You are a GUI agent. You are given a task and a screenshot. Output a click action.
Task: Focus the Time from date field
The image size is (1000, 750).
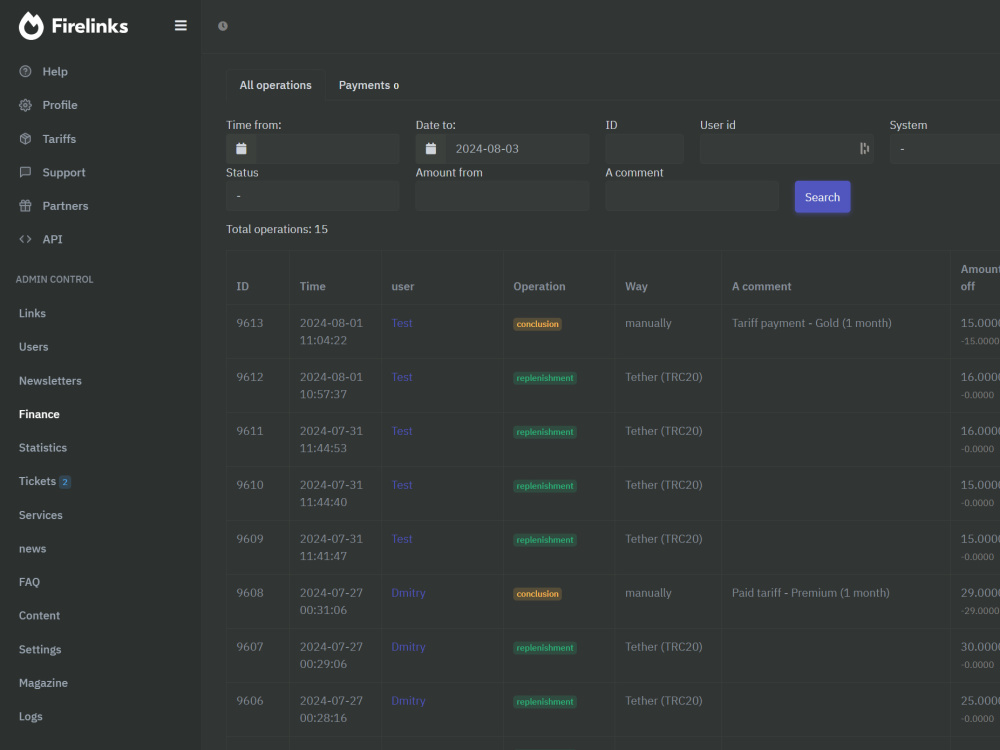click(328, 149)
